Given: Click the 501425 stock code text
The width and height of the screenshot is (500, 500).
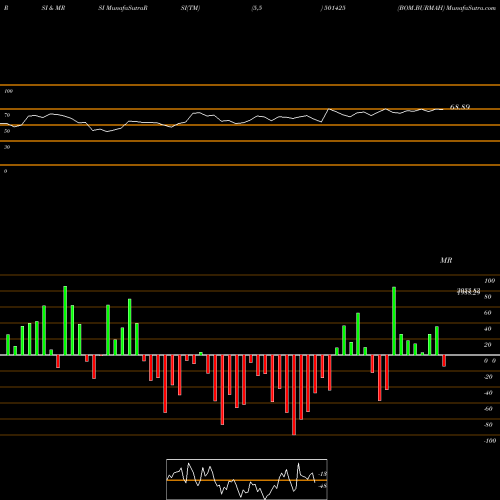Looking at the screenshot, I should [x=335, y=8].
